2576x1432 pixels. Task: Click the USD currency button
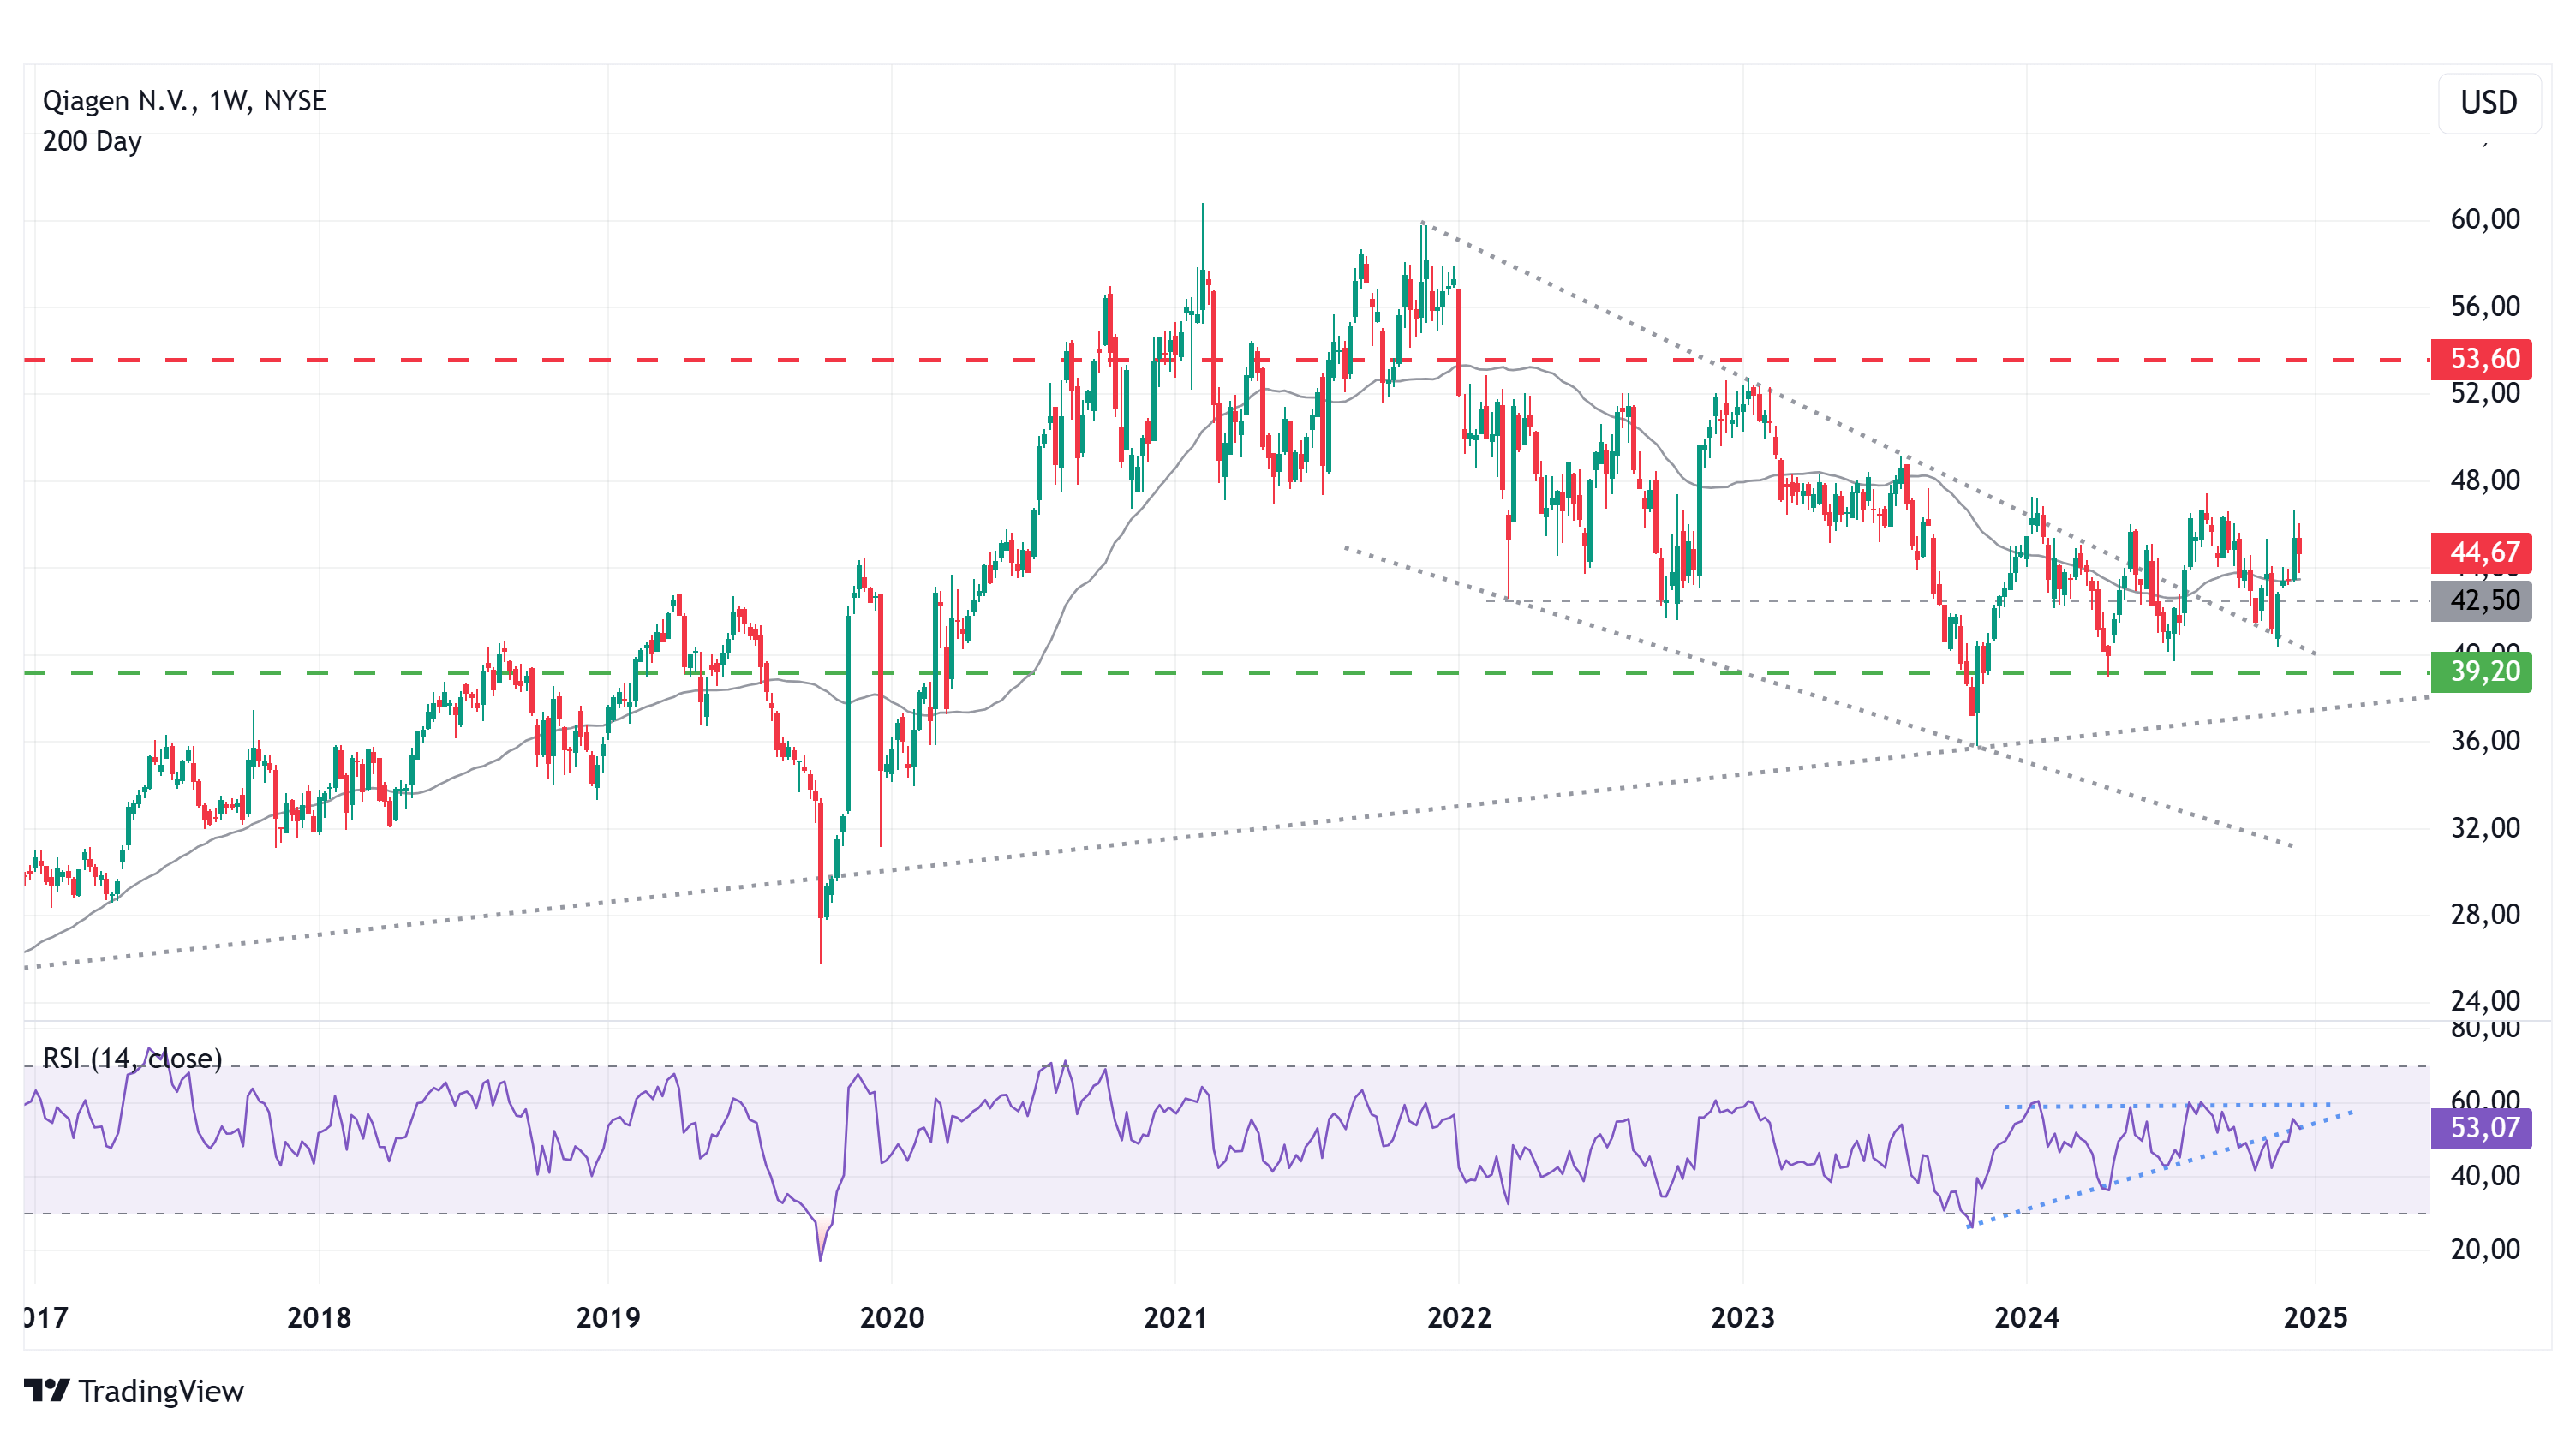(x=2489, y=103)
